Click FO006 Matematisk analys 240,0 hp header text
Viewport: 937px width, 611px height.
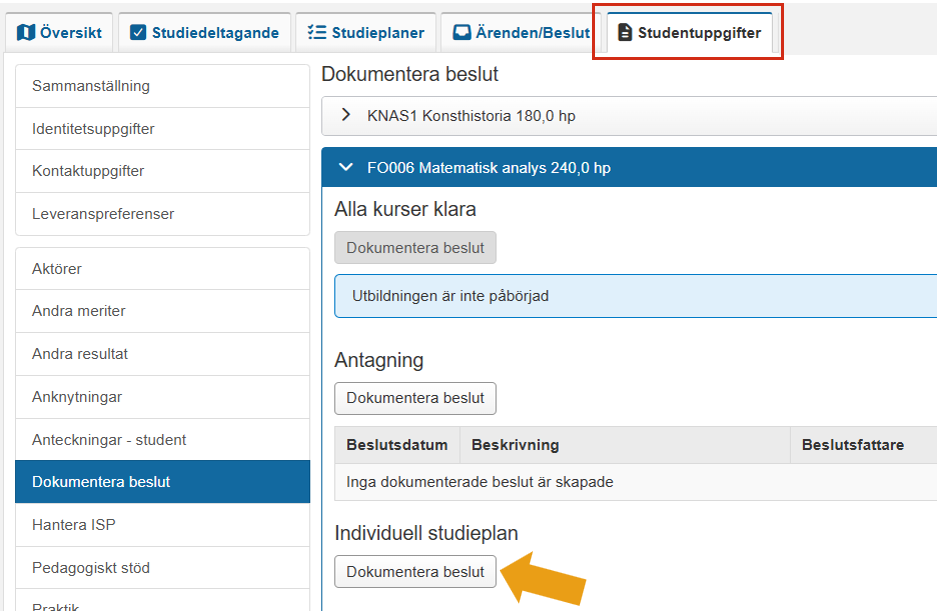click(489, 168)
